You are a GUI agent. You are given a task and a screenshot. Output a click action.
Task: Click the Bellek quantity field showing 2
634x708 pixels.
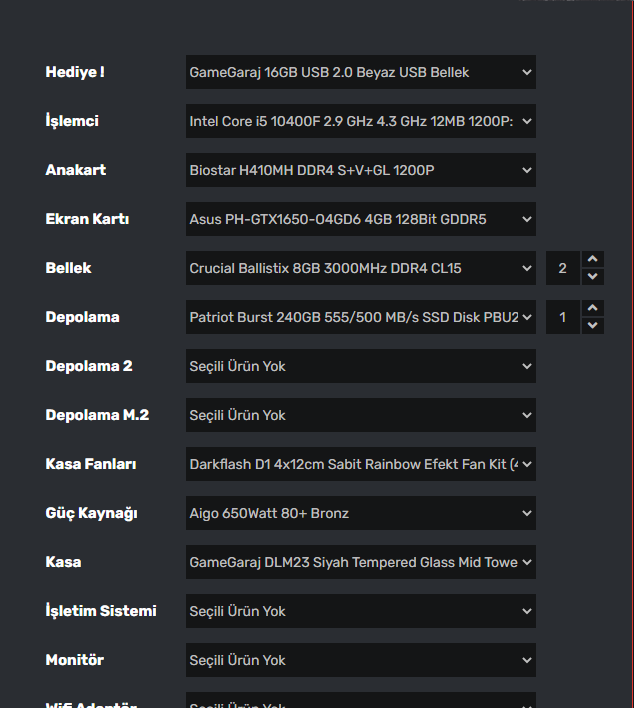[x=563, y=268]
